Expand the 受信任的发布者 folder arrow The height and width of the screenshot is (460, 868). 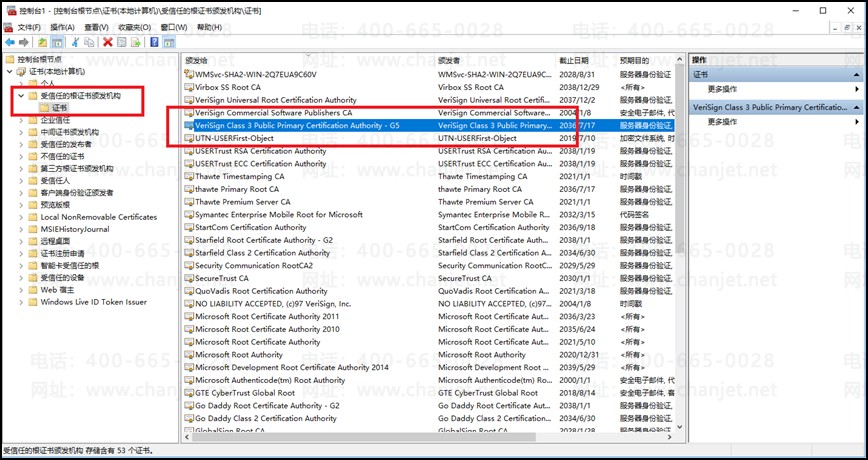(x=21, y=144)
